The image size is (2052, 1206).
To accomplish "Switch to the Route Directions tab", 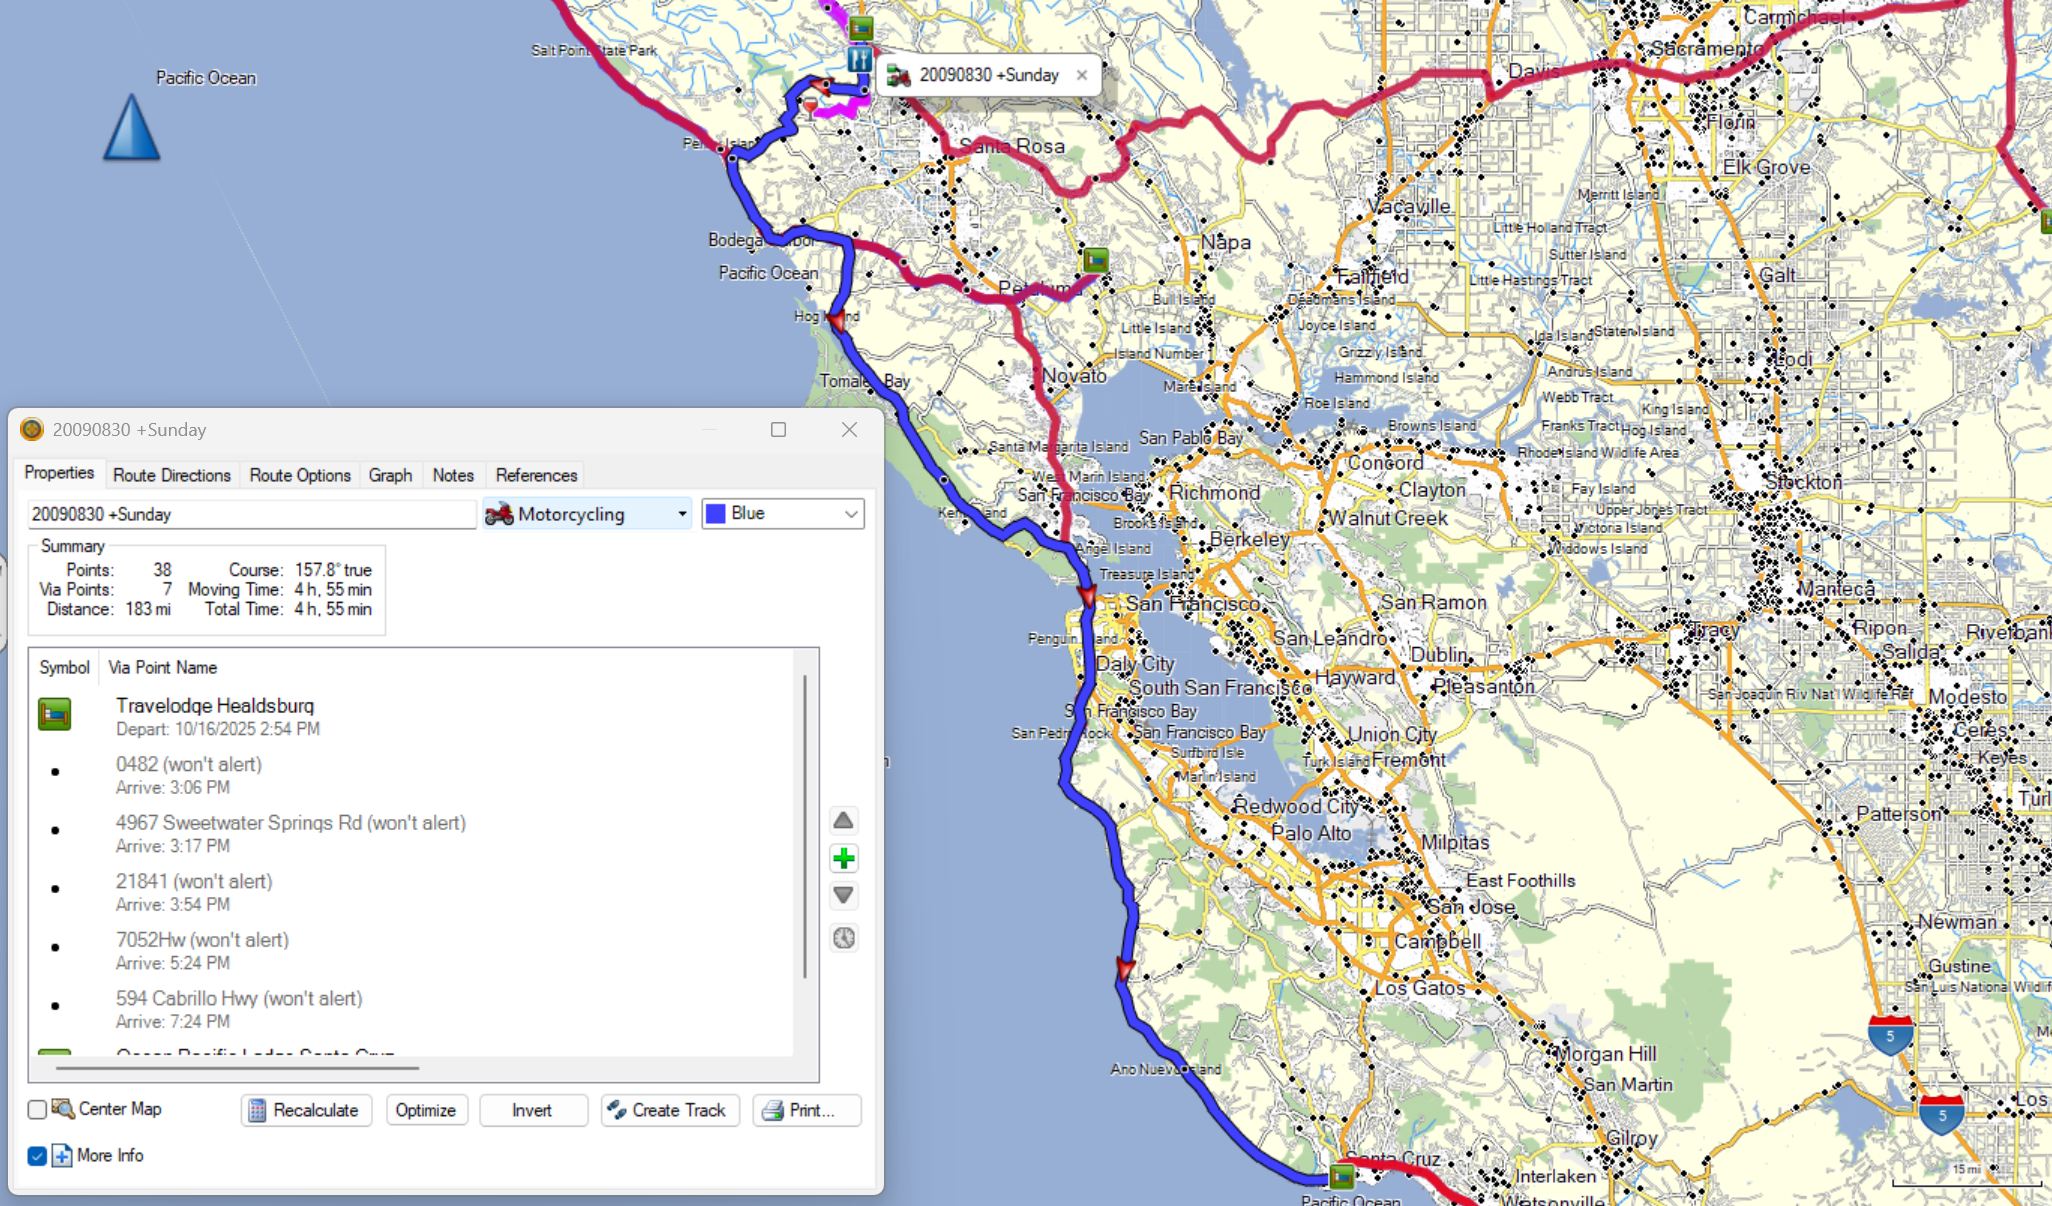I will click(x=171, y=475).
